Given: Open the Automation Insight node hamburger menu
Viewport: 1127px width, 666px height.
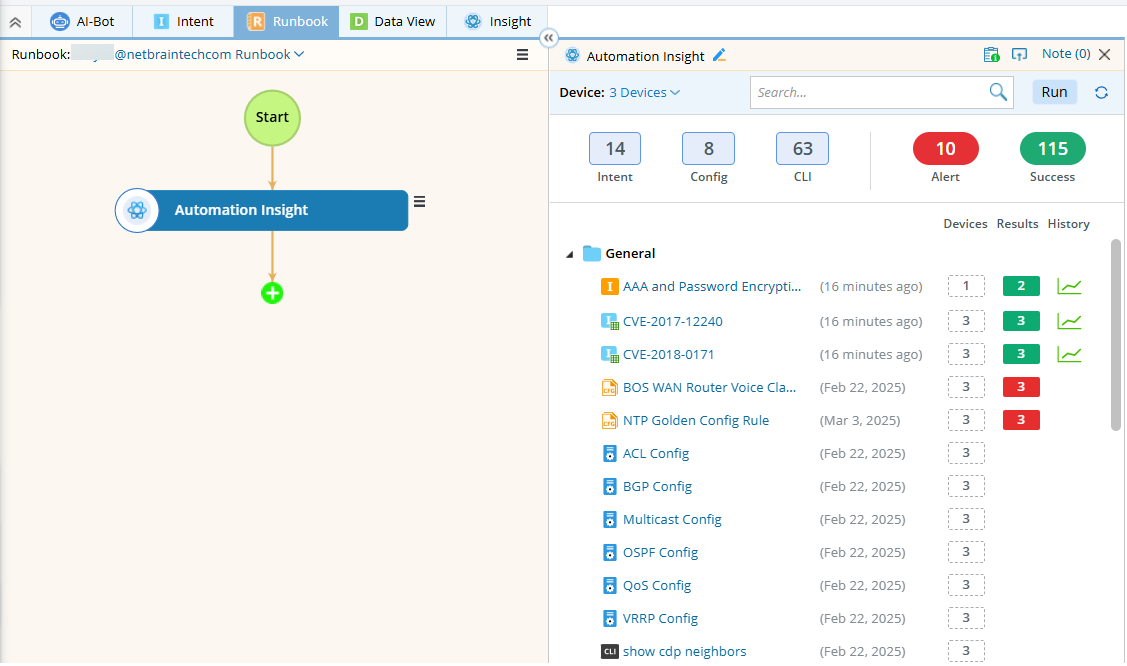Looking at the screenshot, I should [420, 202].
